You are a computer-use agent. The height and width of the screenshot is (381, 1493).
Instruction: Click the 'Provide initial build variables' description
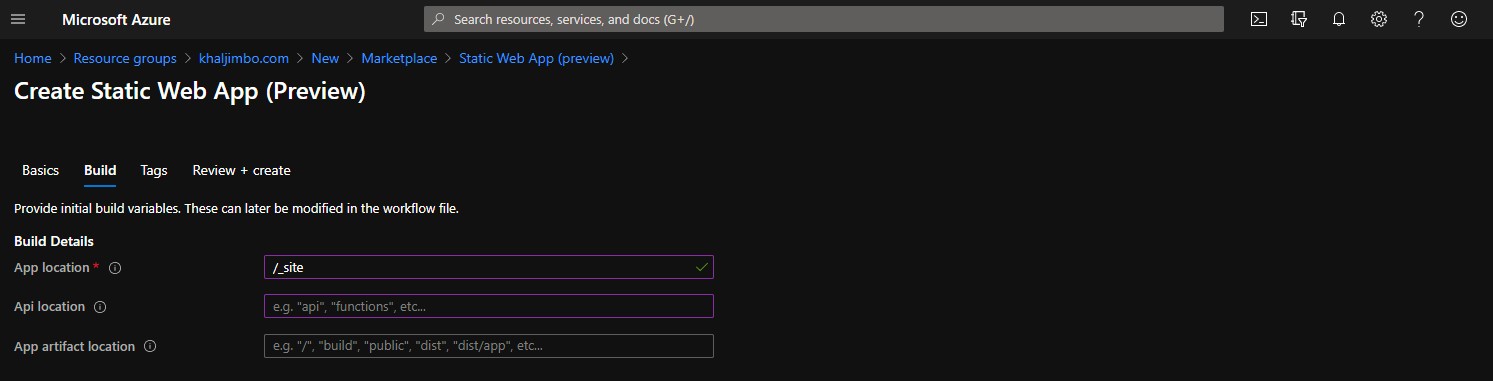point(236,209)
